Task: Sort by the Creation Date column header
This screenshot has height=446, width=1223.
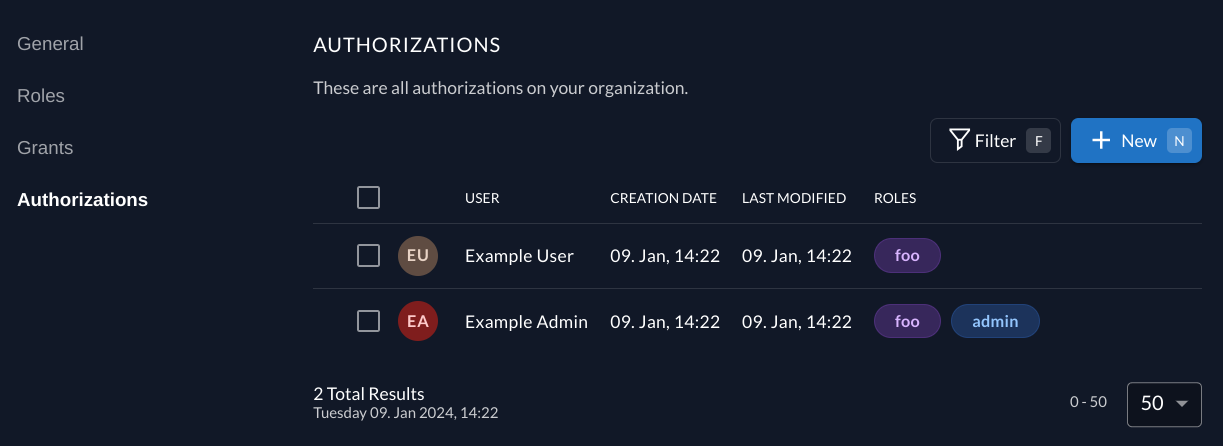Action: [663, 198]
